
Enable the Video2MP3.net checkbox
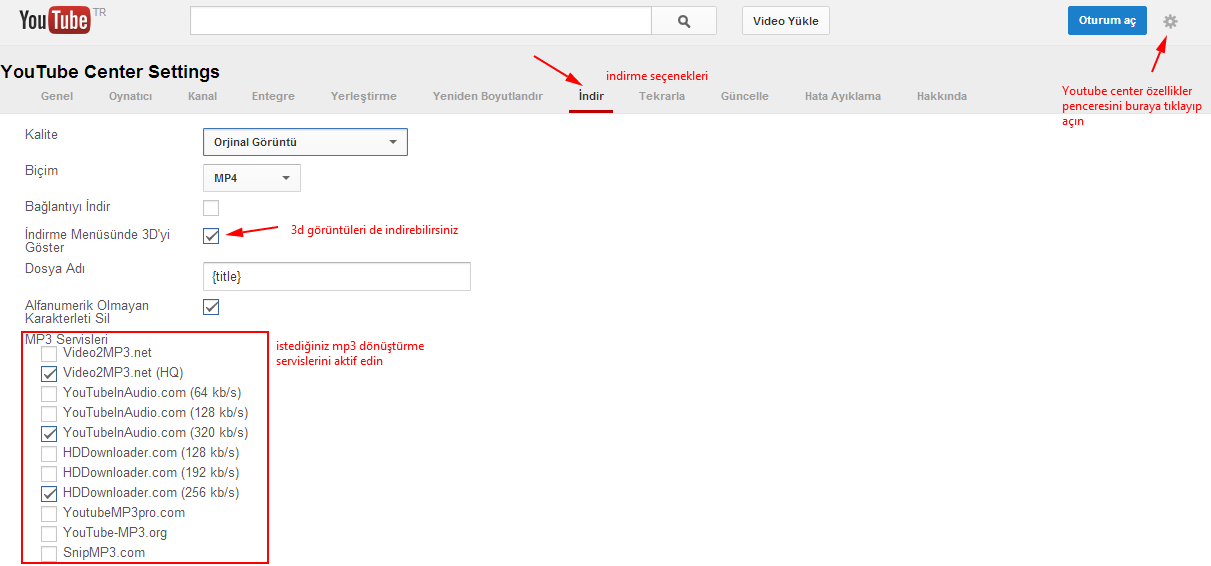49,354
